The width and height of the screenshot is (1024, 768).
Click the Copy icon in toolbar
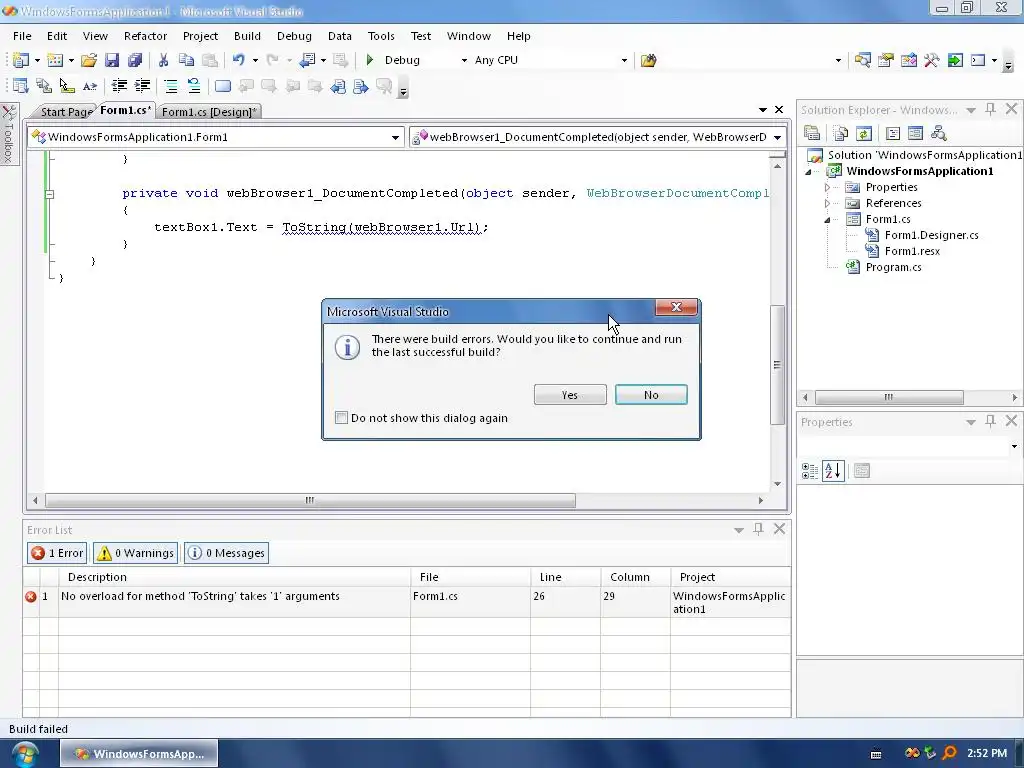186,60
